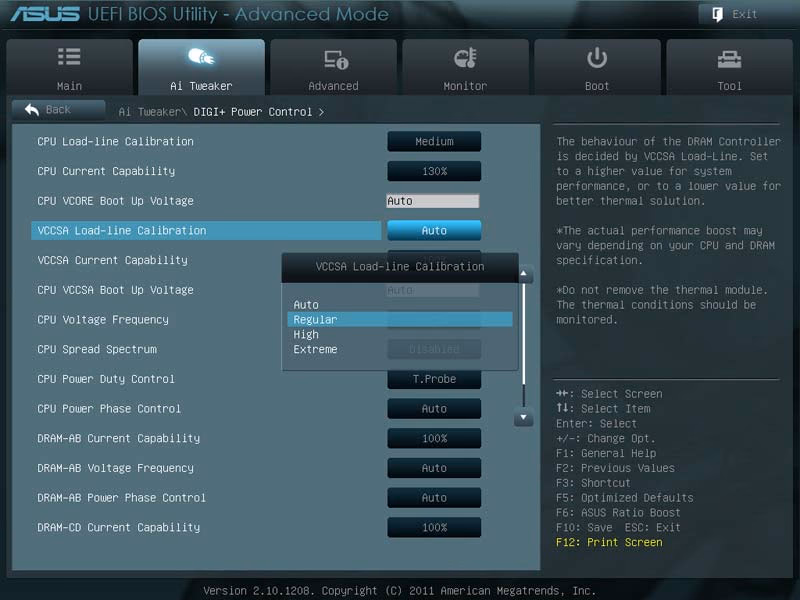Click the F12: Print Screen hint

click(x=609, y=542)
